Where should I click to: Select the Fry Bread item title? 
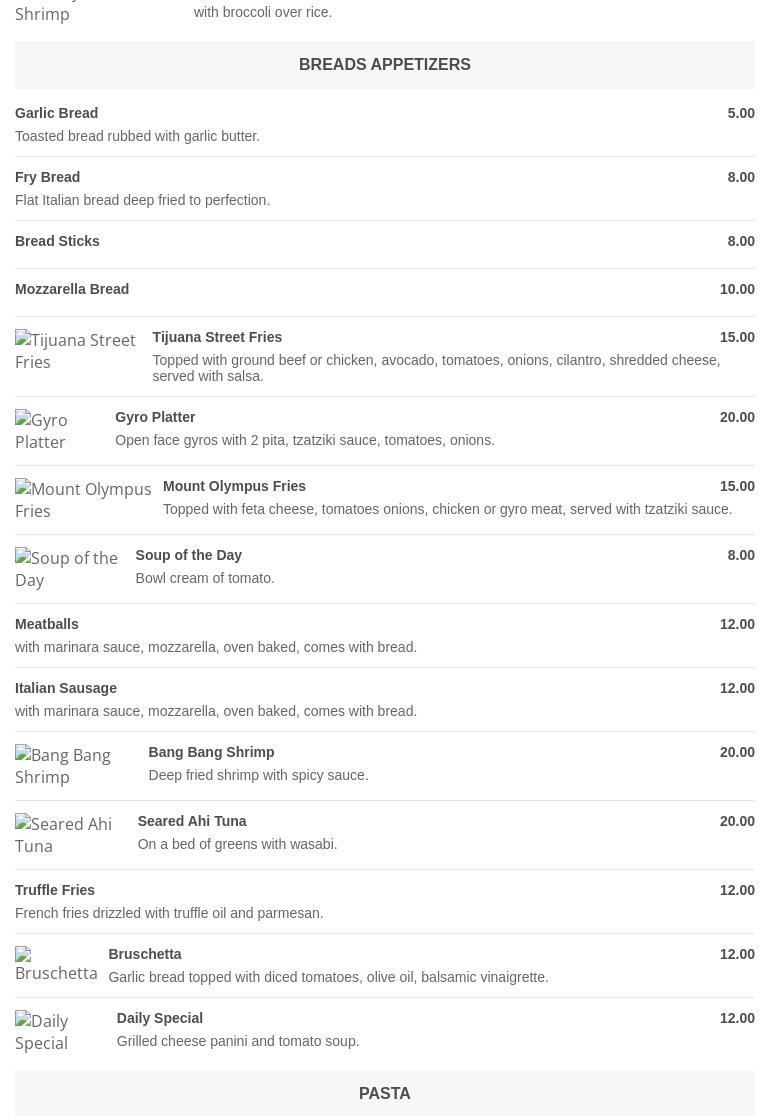click(x=48, y=177)
